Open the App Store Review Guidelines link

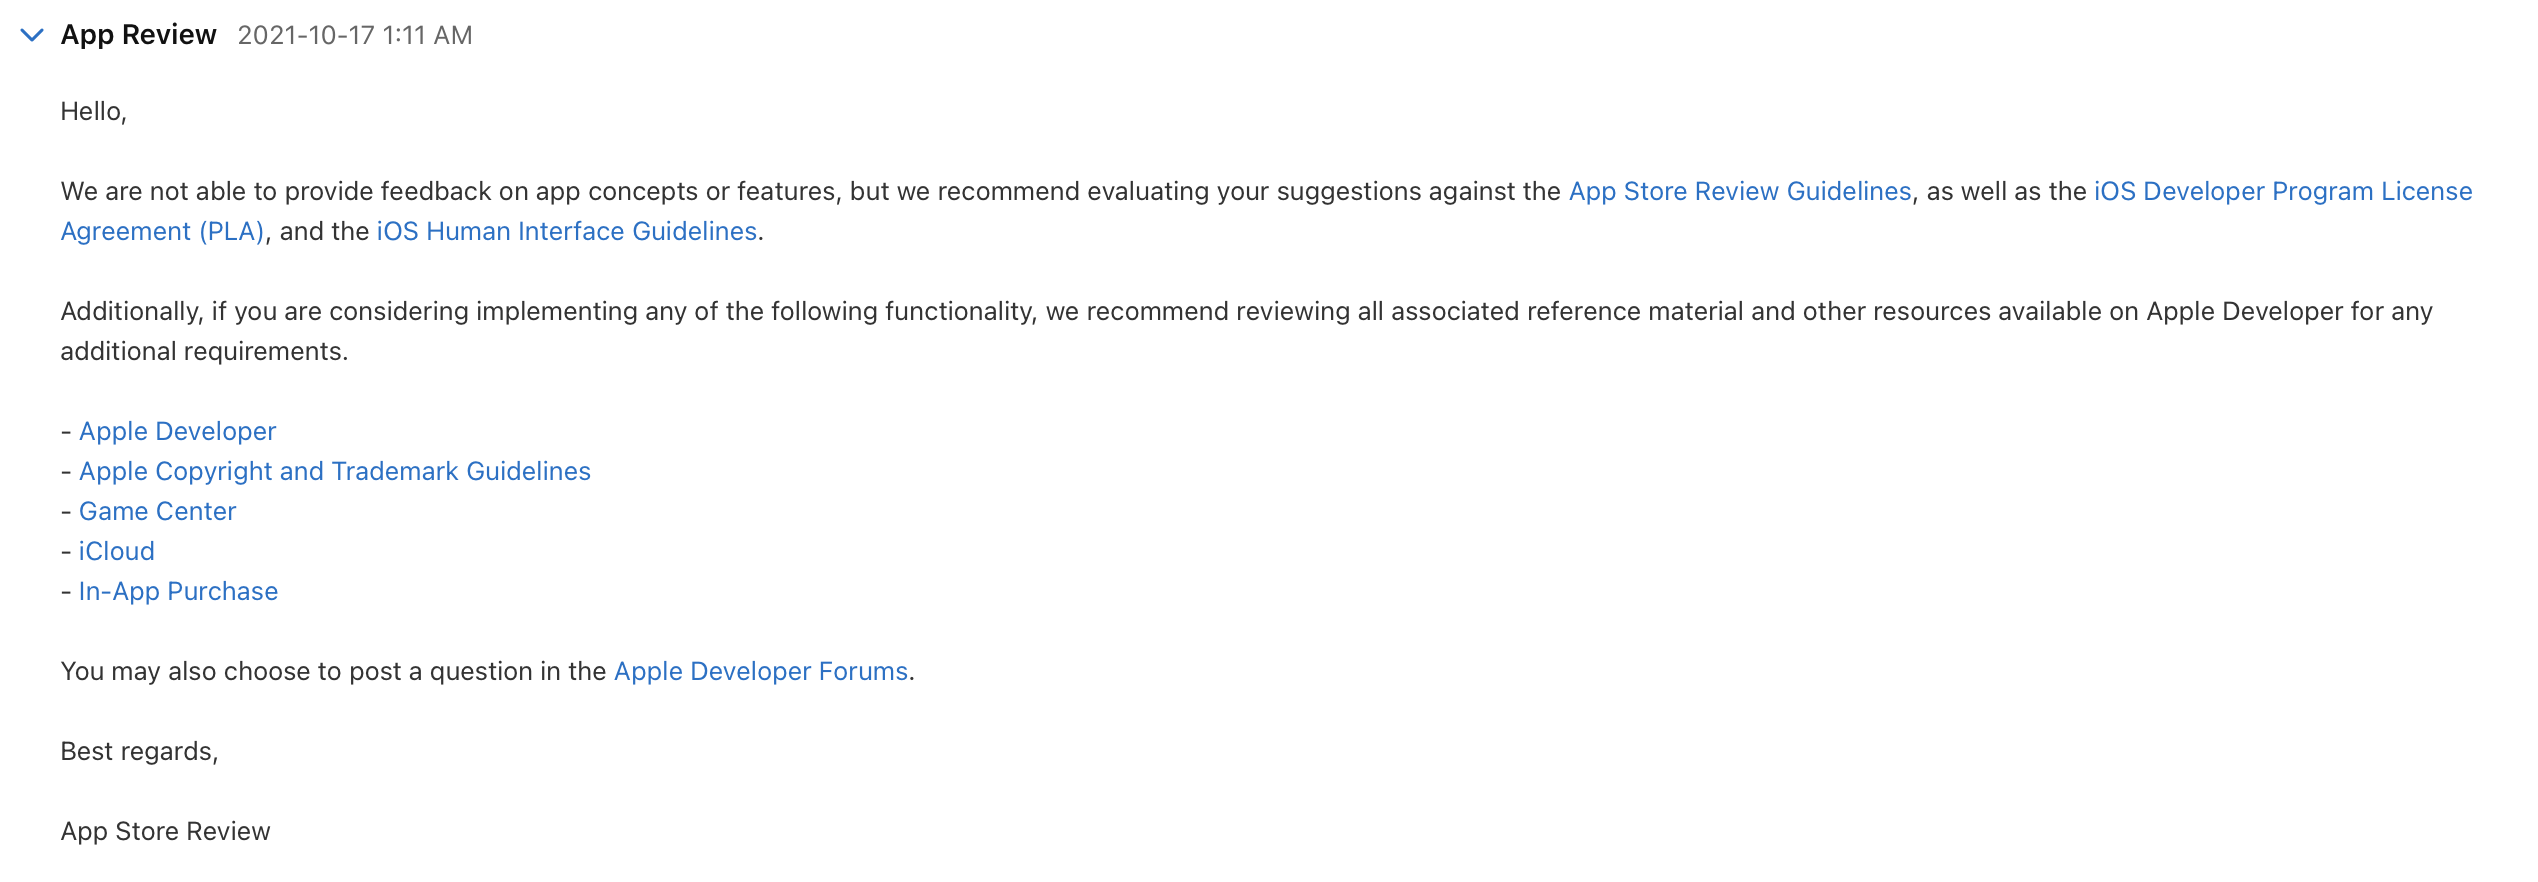point(1739,191)
